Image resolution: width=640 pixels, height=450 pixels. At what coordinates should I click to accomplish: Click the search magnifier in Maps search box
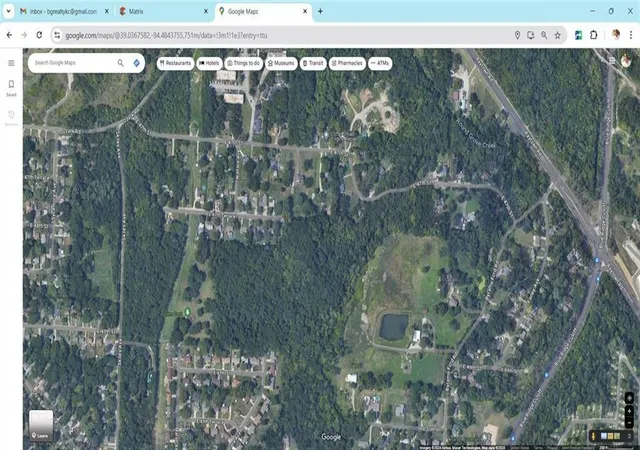click(120, 63)
